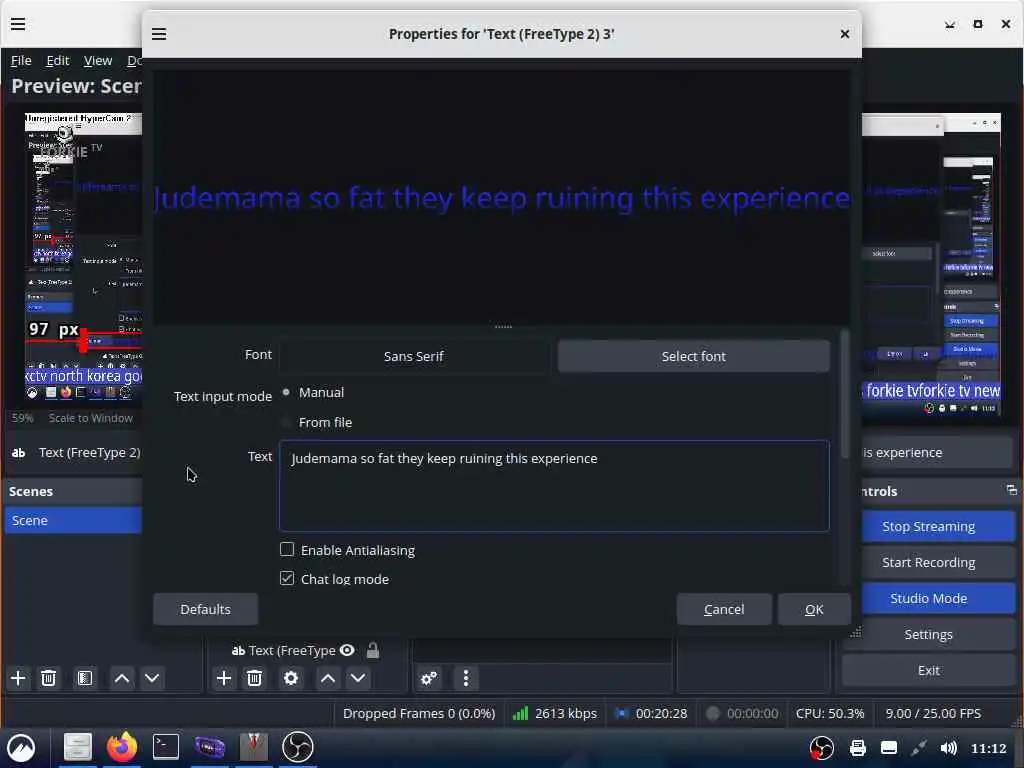Uncheck Chat log mode
The height and width of the screenshot is (768, 1024).
coord(287,578)
